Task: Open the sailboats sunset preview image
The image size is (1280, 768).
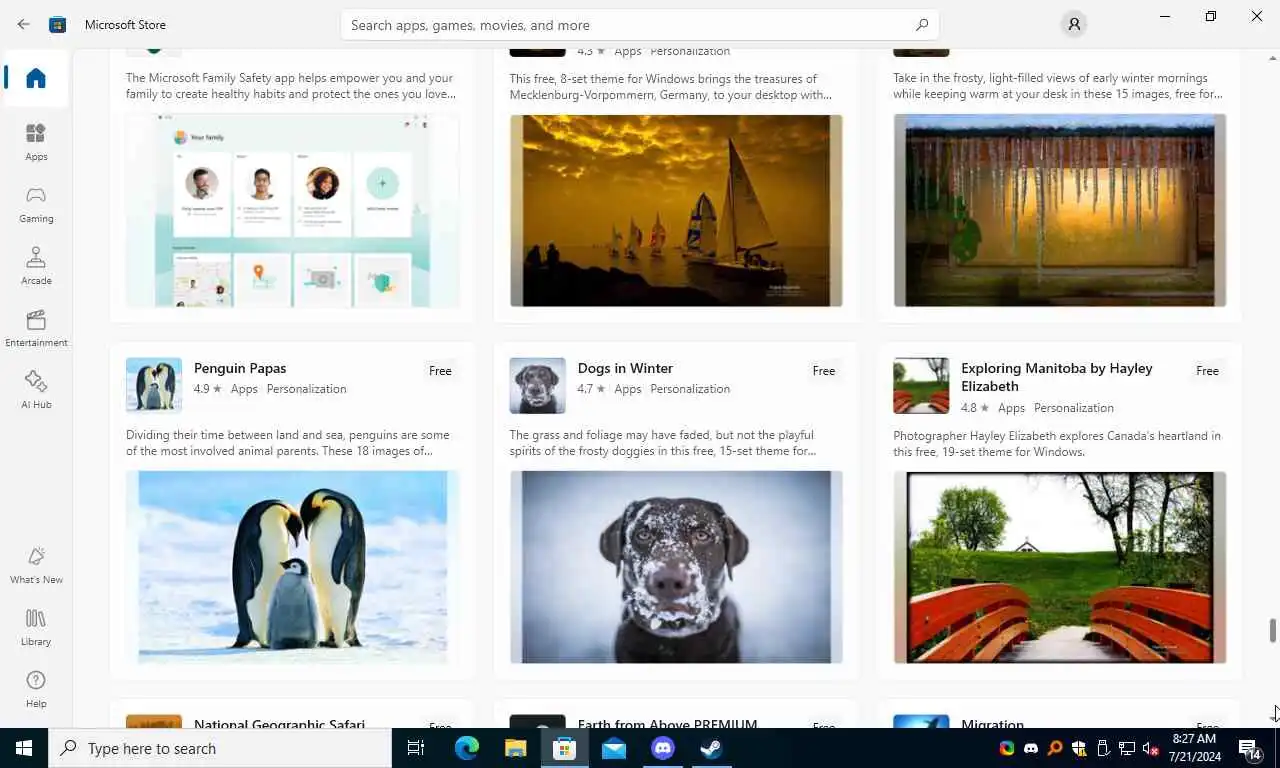Action: (x=676, y=210)
